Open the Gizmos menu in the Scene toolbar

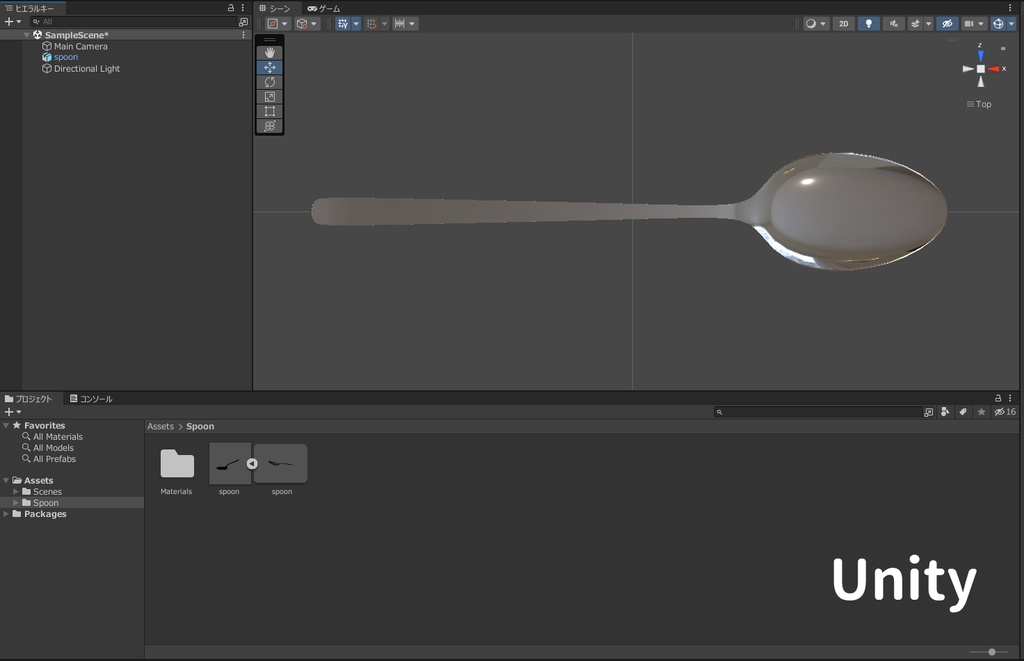pyautogui.click(x=1003, y=23)
